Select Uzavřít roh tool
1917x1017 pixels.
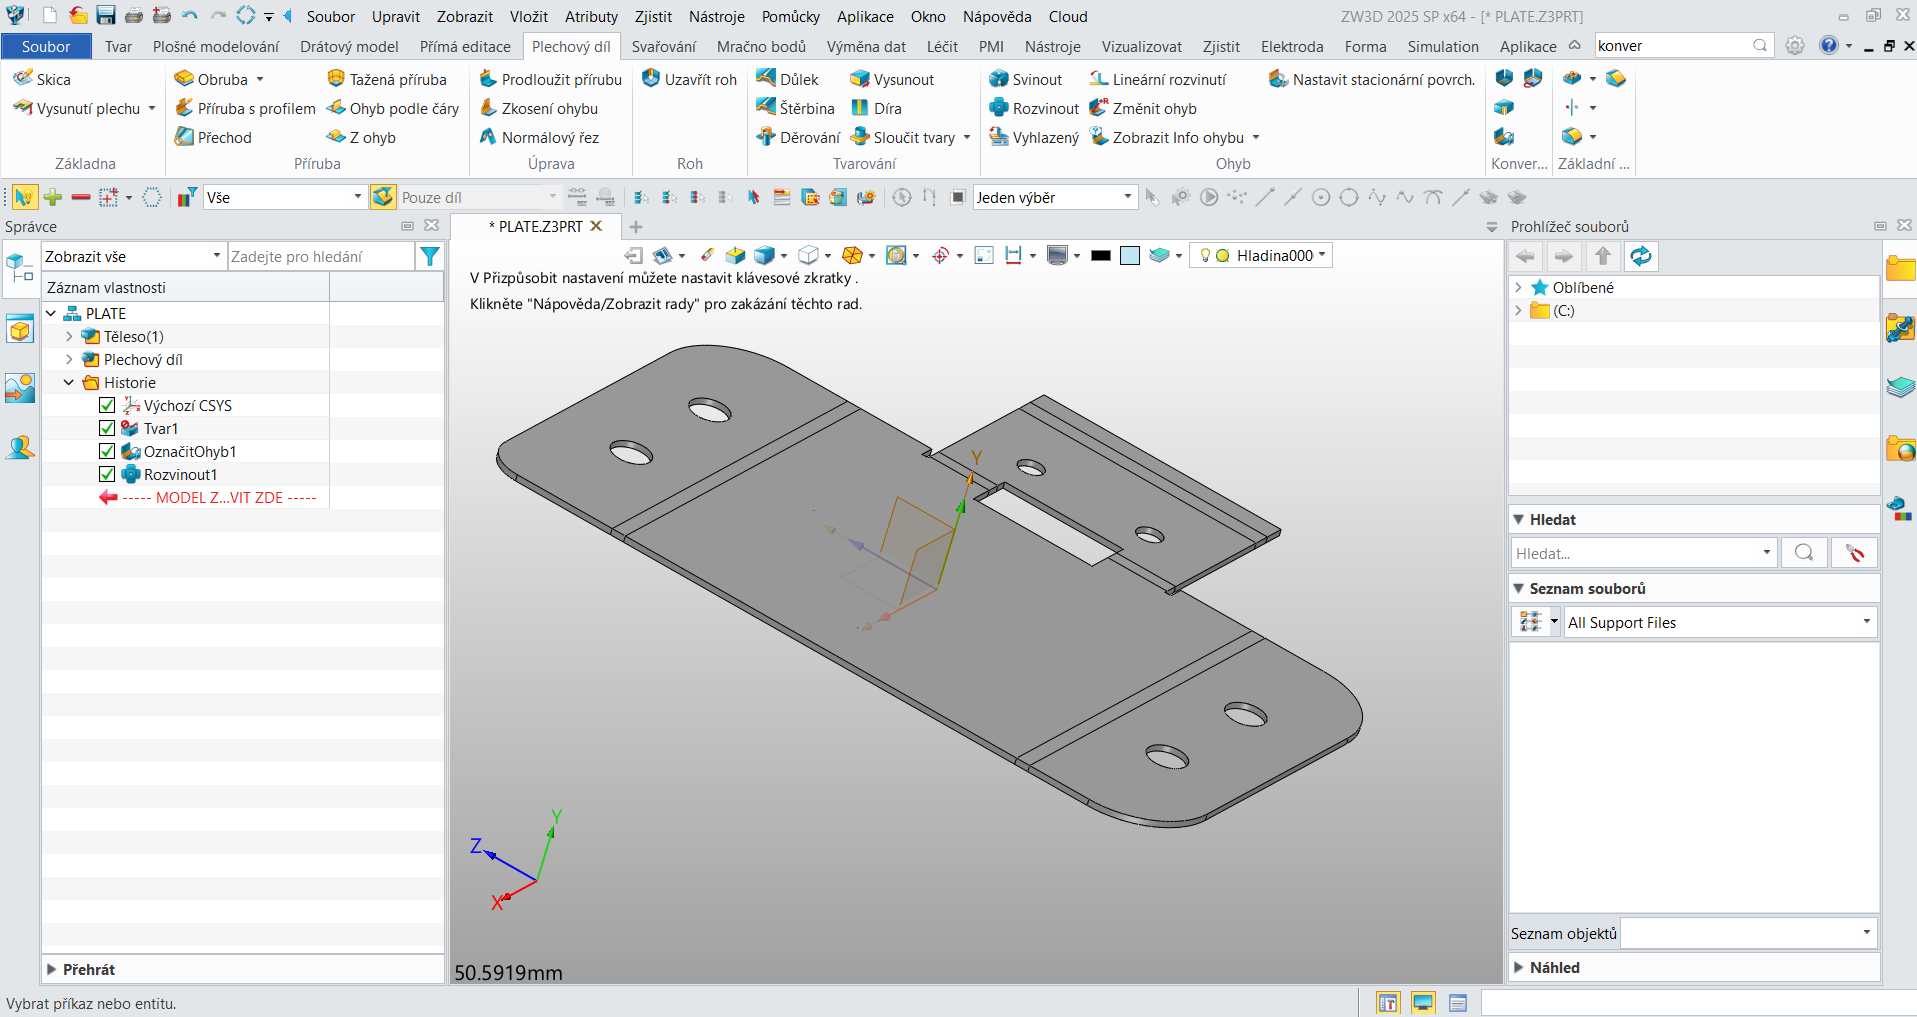(689, 79)
